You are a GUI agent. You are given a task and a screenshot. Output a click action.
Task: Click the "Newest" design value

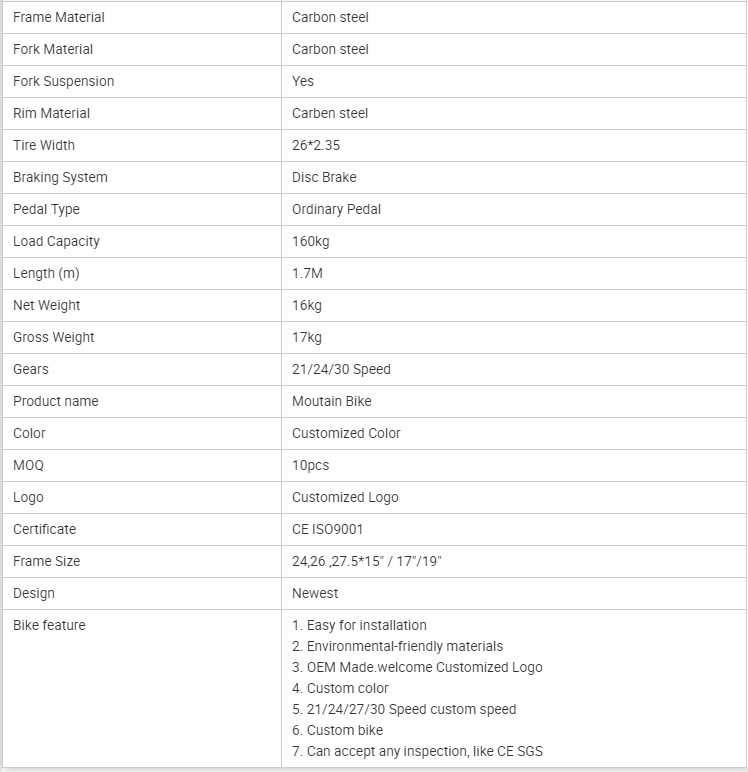[315, 593]
